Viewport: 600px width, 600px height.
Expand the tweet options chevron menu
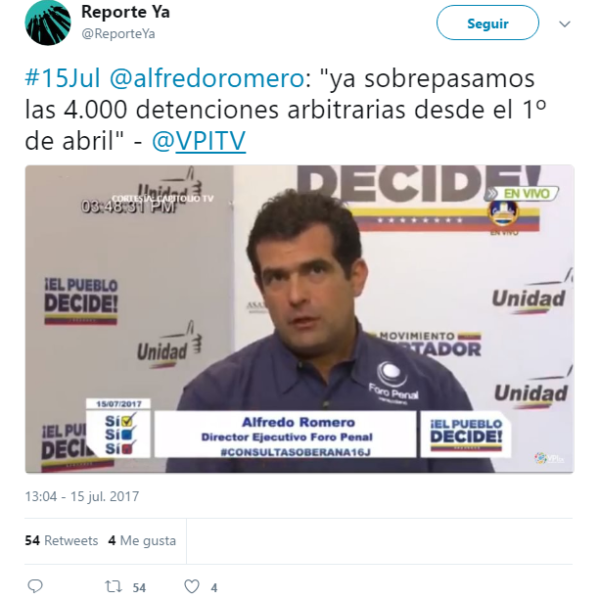565,24
